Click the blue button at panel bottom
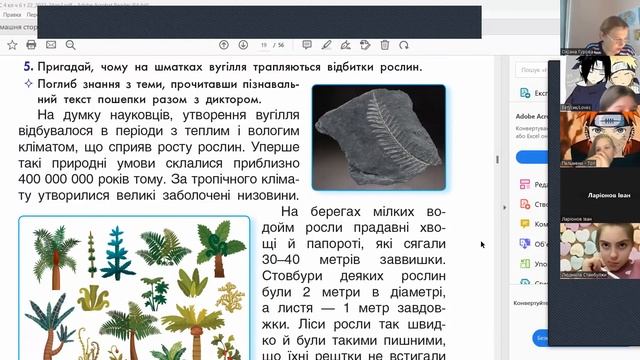The height and width of the screenshot is (360, 640). pyautogui.click(x=540, y=338)
